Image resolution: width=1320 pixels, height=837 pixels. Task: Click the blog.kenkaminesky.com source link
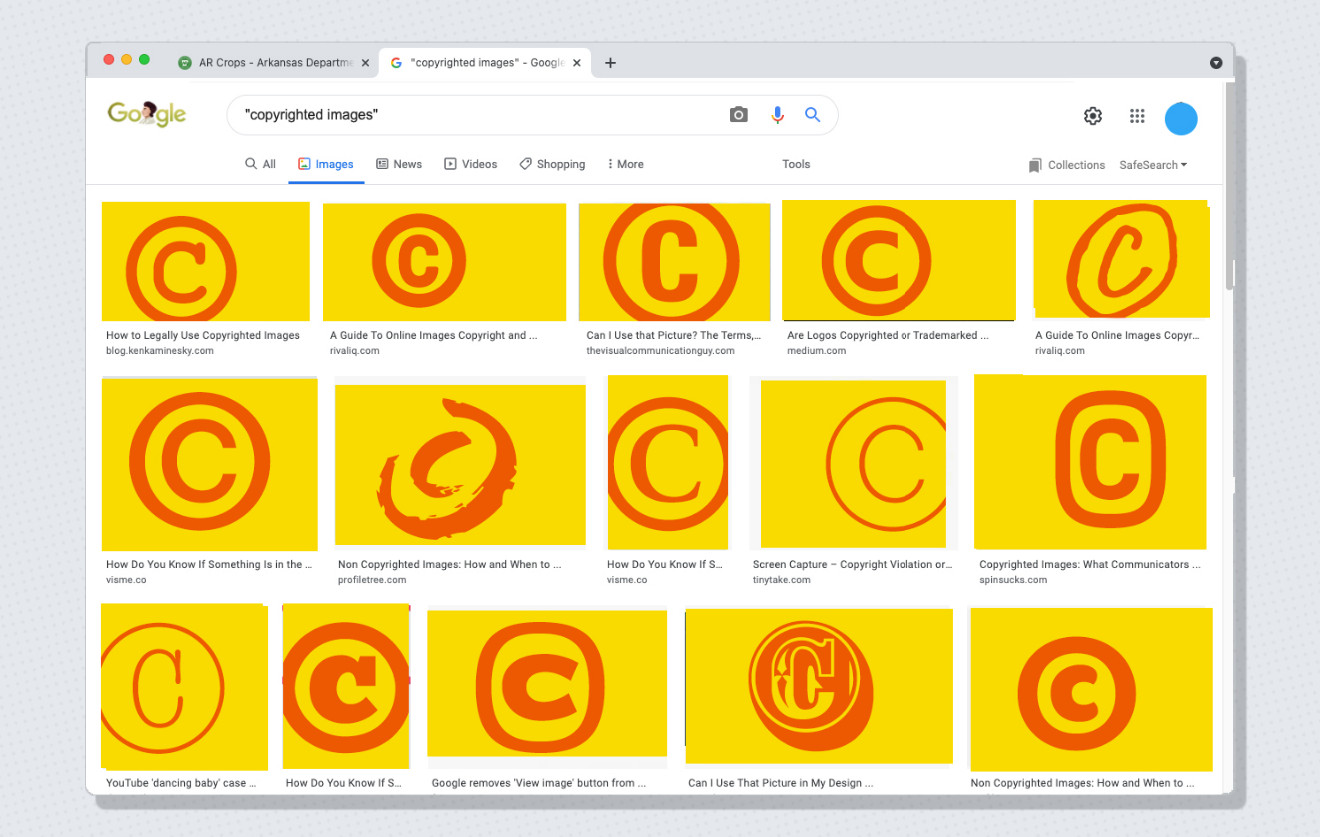[x=160, y=351]
